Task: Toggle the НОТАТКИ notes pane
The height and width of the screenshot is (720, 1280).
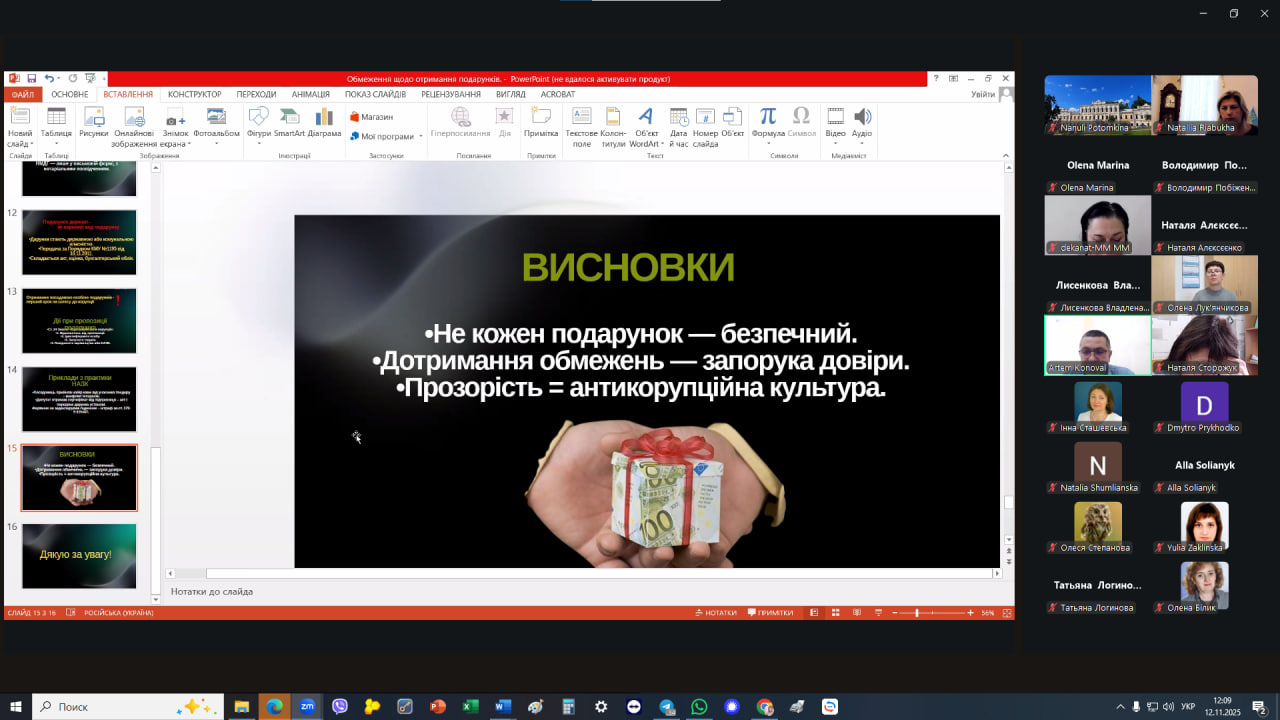Action: click(714, 613)
